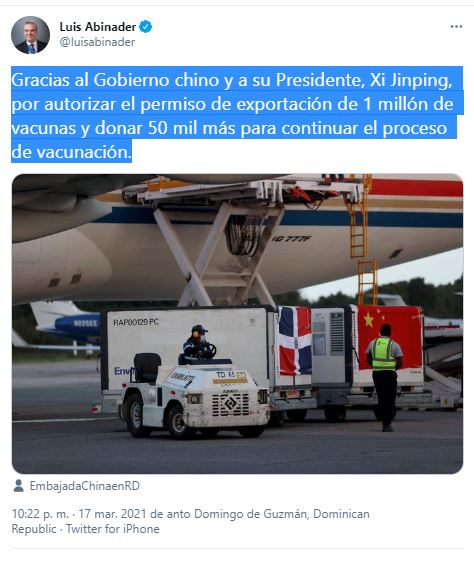Screen dimensions: 474x562
Task: Click the worker in the yellow vest
Action: [x=384, y=377]
